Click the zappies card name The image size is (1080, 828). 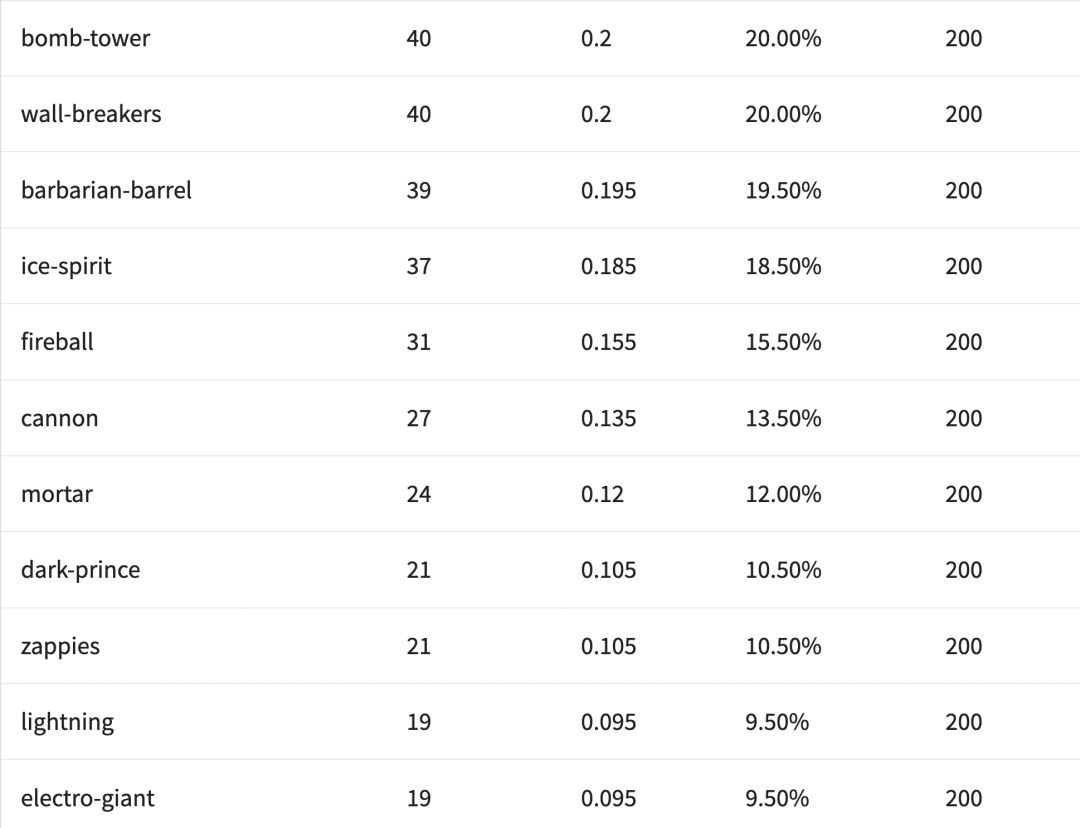60,646
